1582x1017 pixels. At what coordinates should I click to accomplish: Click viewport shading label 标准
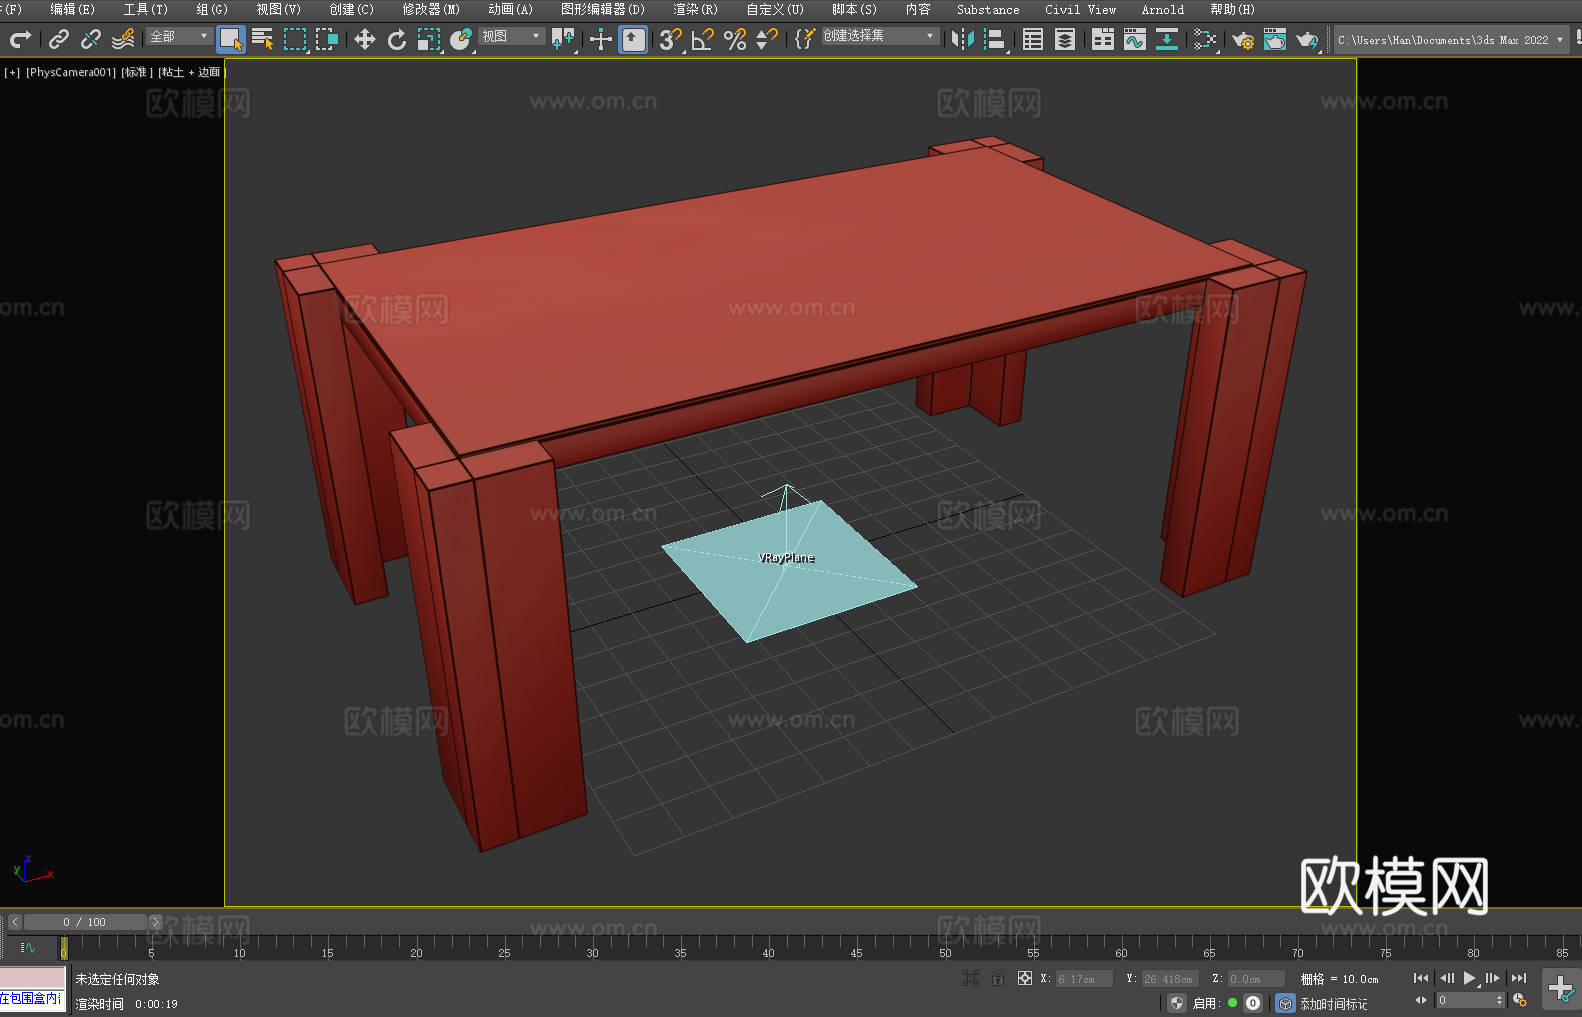[x=137, y=72]
